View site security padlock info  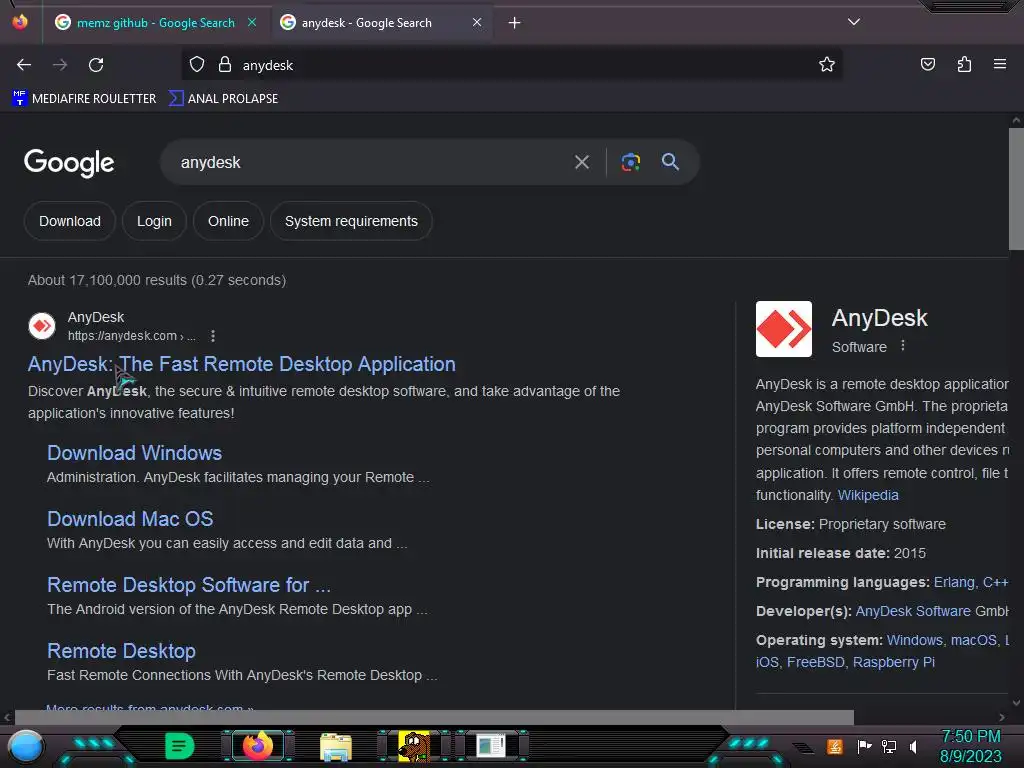click(225, 64)
